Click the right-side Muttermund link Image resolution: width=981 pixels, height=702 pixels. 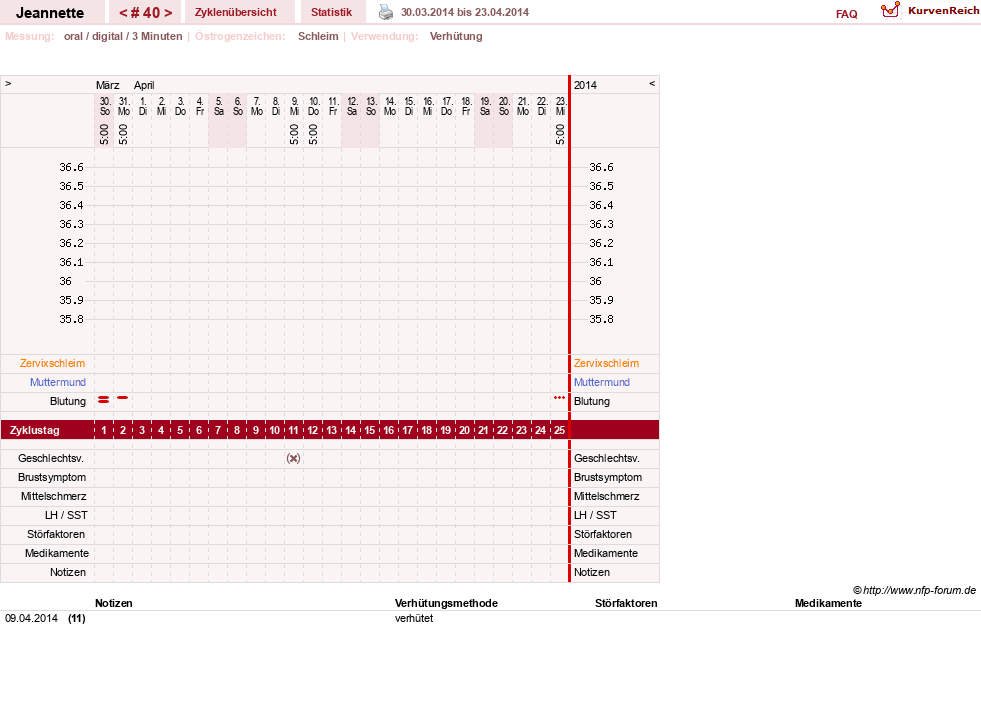602,382
